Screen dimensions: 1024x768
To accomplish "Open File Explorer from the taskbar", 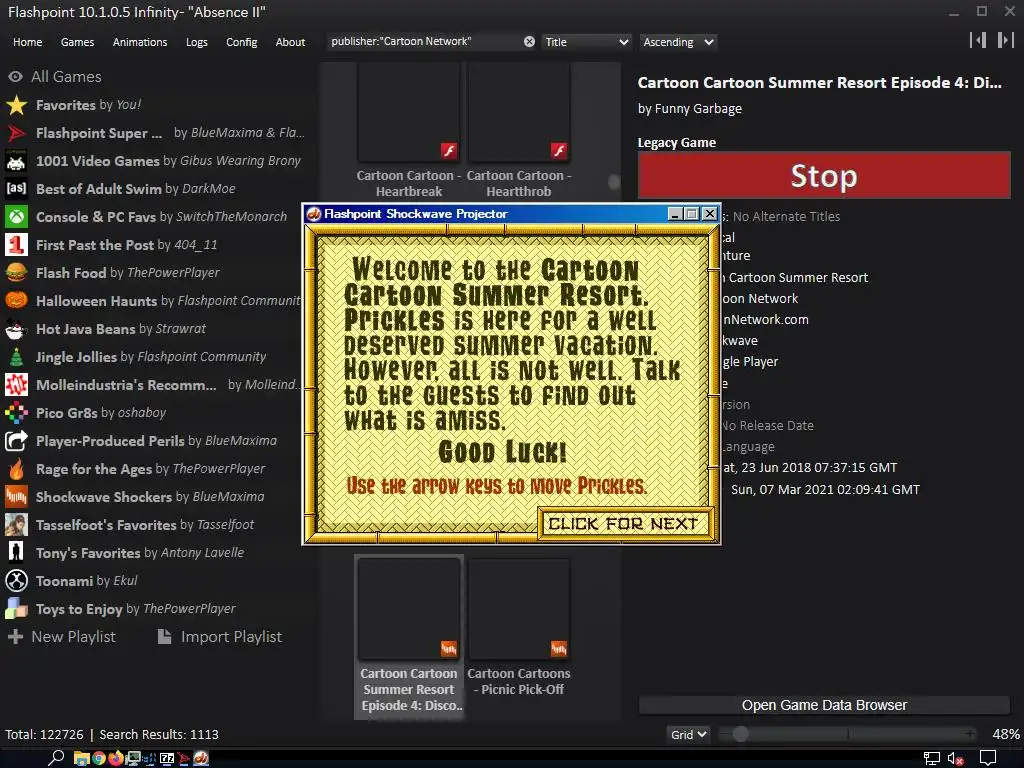I will 82,758.
